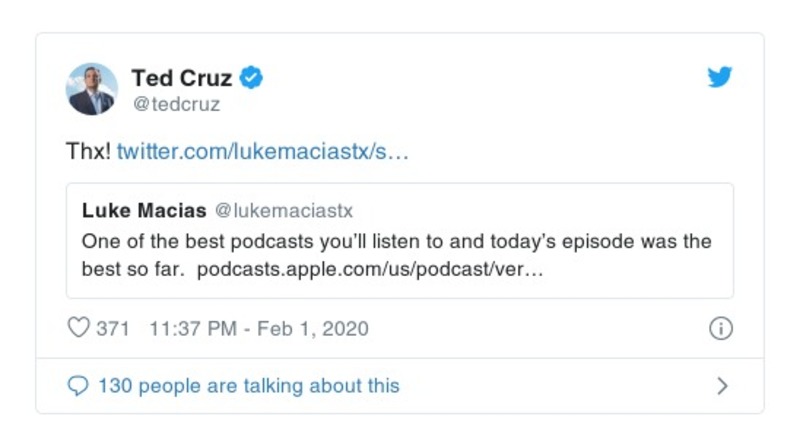Like the tweet with the heart icon

click(x=78, y=328)
